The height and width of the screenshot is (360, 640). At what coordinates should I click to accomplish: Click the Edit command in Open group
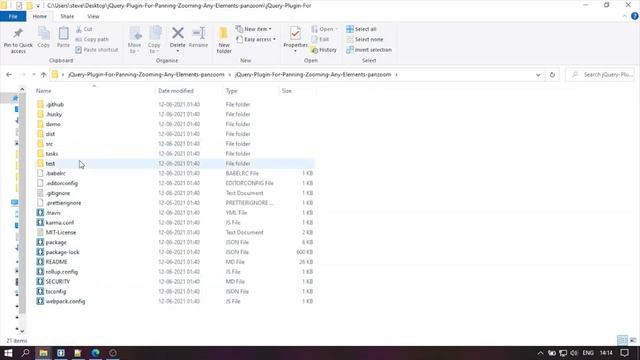pyautogui.click(x=320, y=40)
